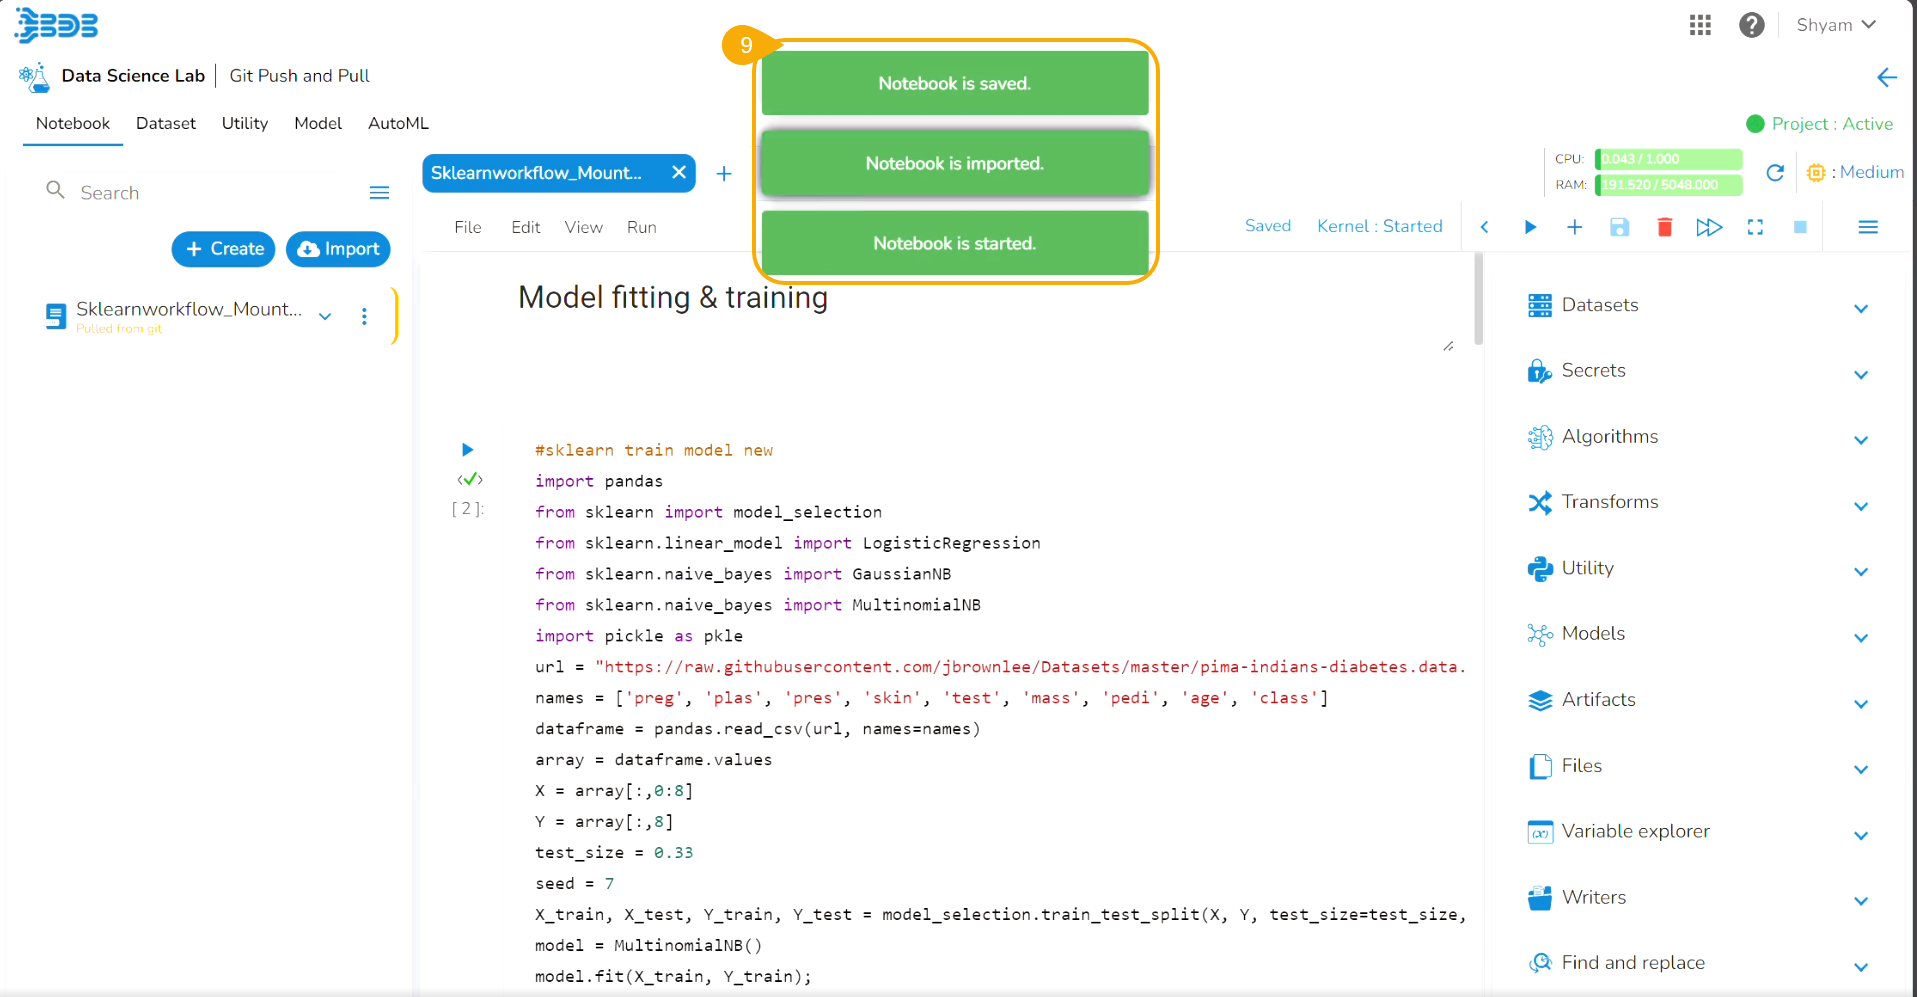Refresh CPU and RAM resource usage
Image resolution: width=1917 pixels, height=997 pixels.
[1775, 172]
